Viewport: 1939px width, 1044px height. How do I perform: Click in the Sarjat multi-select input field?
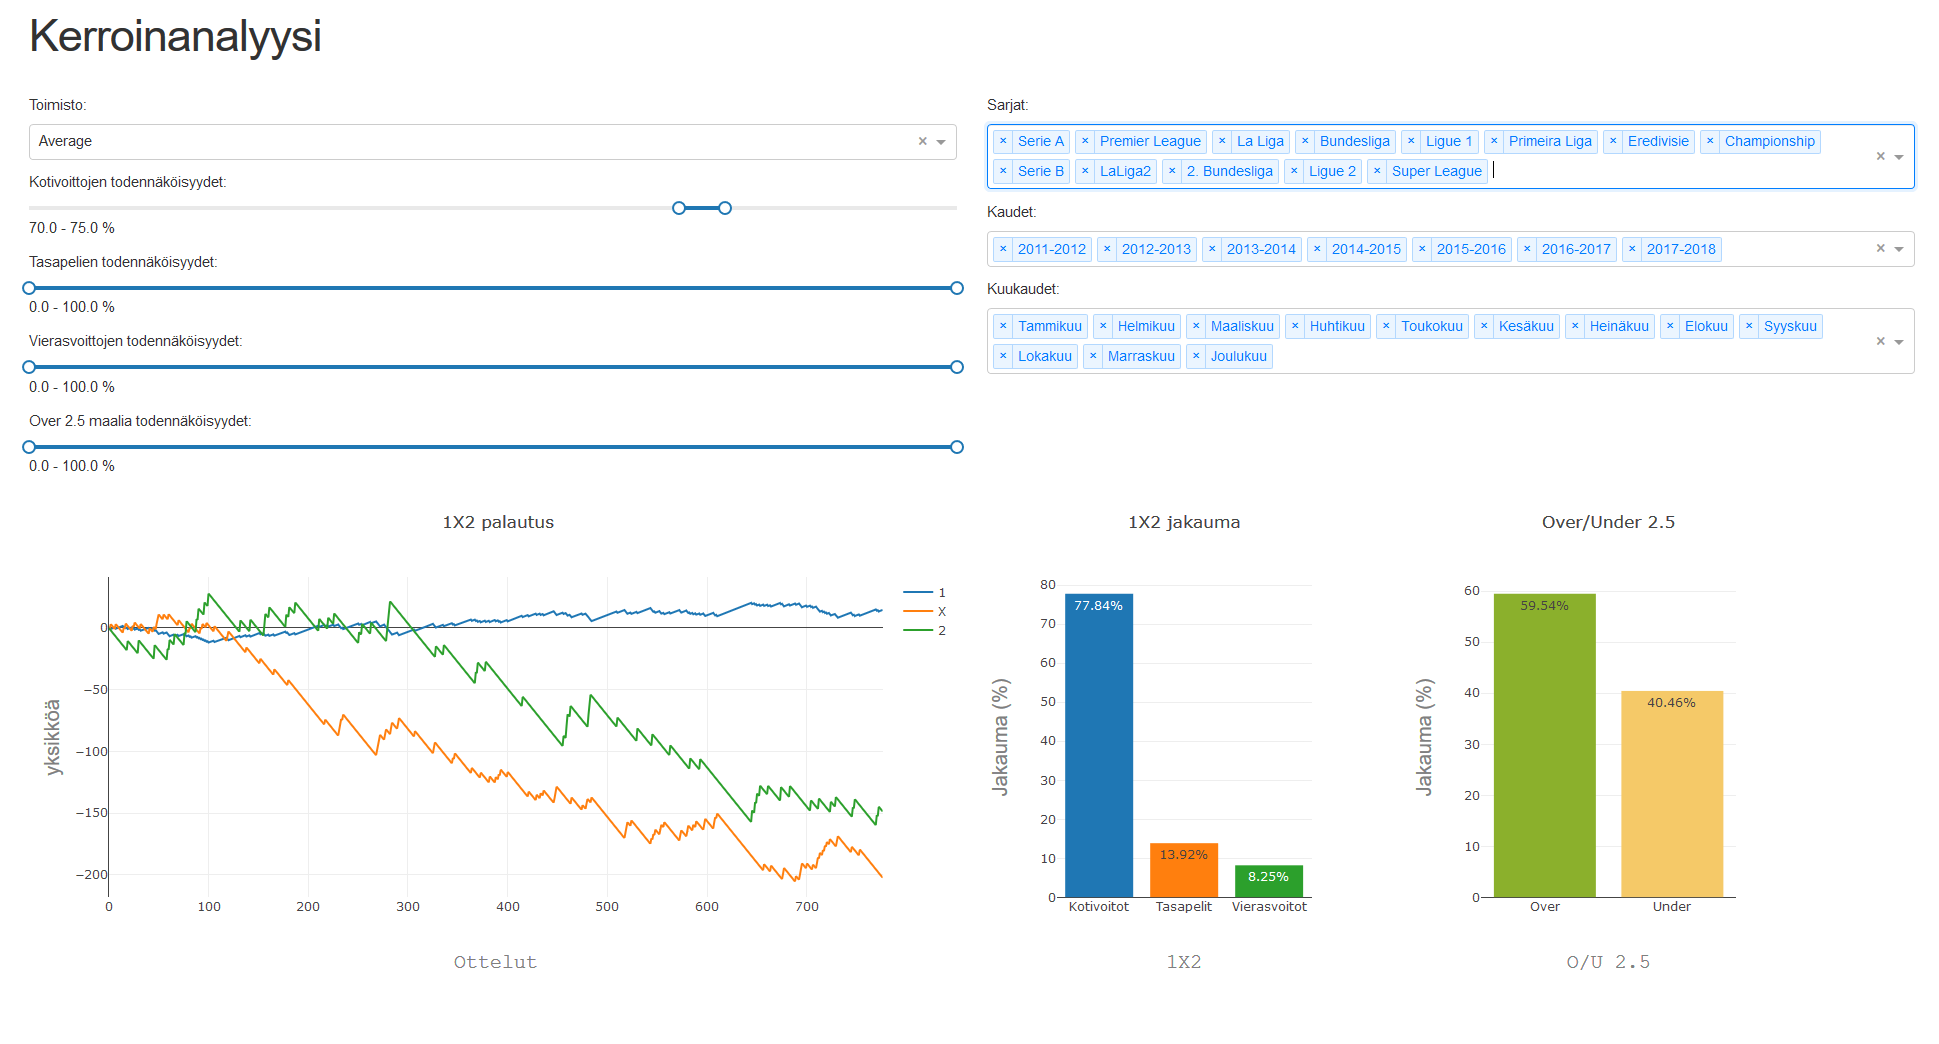(1650, 171)
